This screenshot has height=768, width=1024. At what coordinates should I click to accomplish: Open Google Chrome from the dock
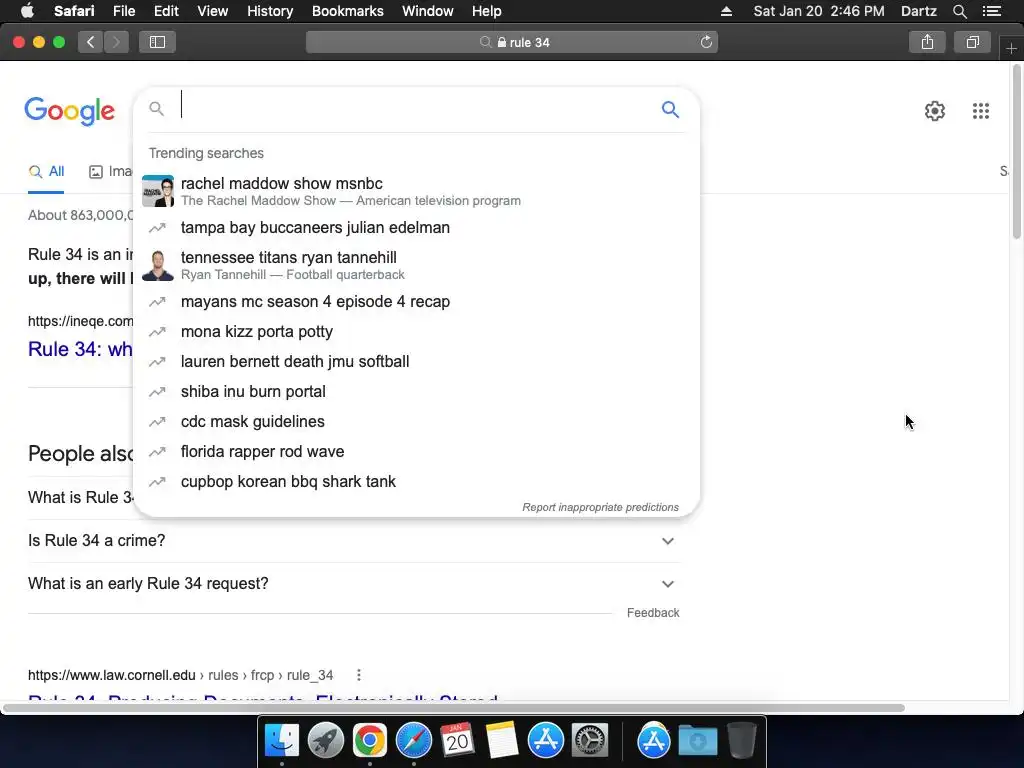pyautogui.click(x=370, y=741)
